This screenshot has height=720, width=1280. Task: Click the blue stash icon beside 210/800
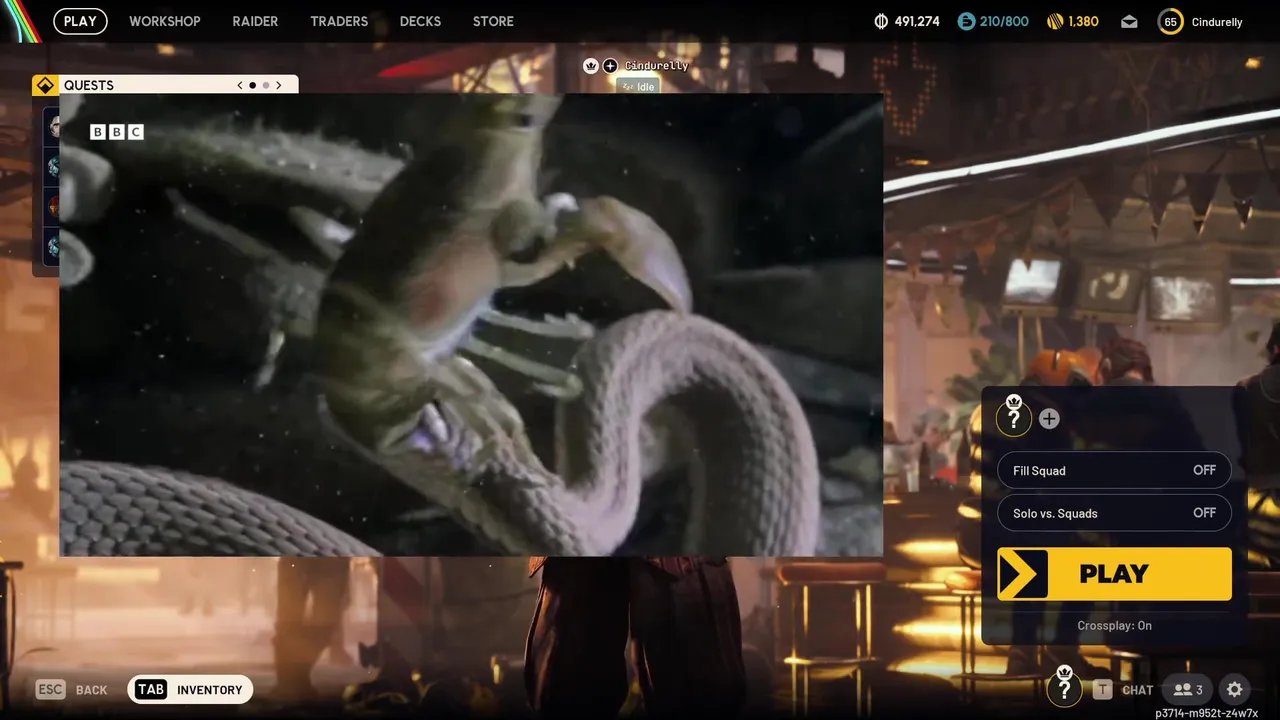(966, 21)
